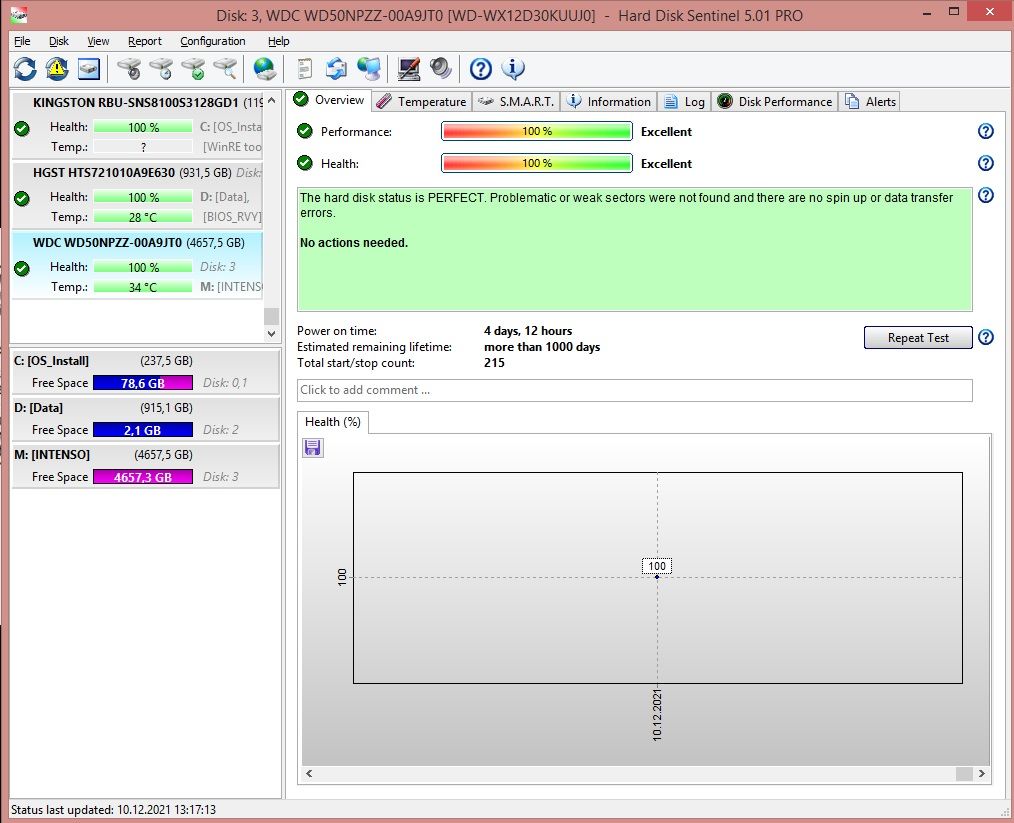Switch to the Alerts tab

[870, 102]
